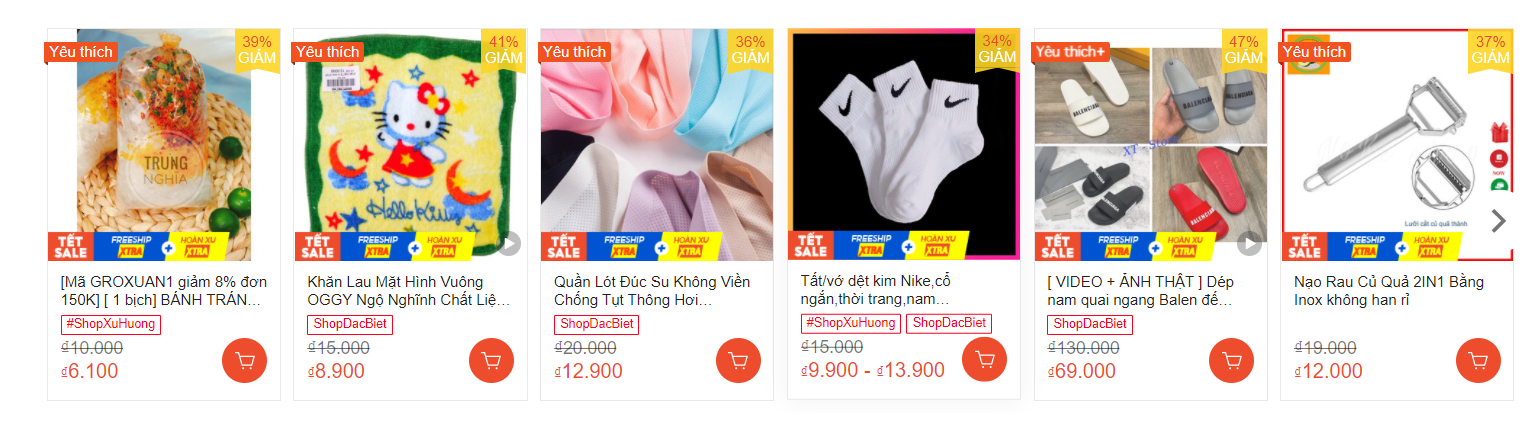Open the ShopDacBiet tag on Nike socks
Screen dimensions: 1526x429
[949, 323]
